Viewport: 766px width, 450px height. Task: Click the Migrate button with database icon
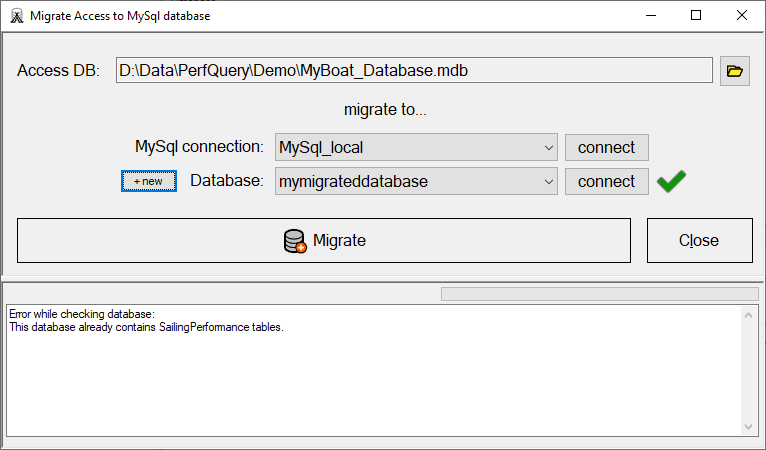click(x=324, y=240)
